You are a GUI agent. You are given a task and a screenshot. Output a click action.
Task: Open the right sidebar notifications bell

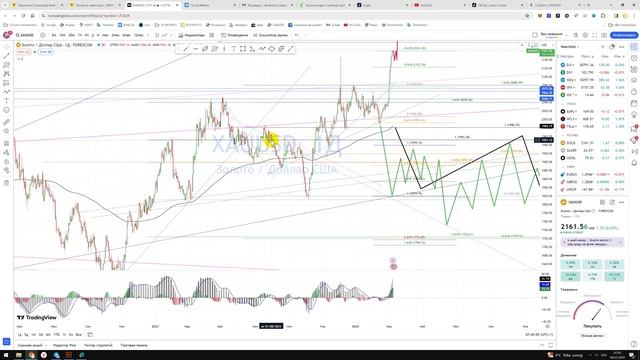(634, 162)
